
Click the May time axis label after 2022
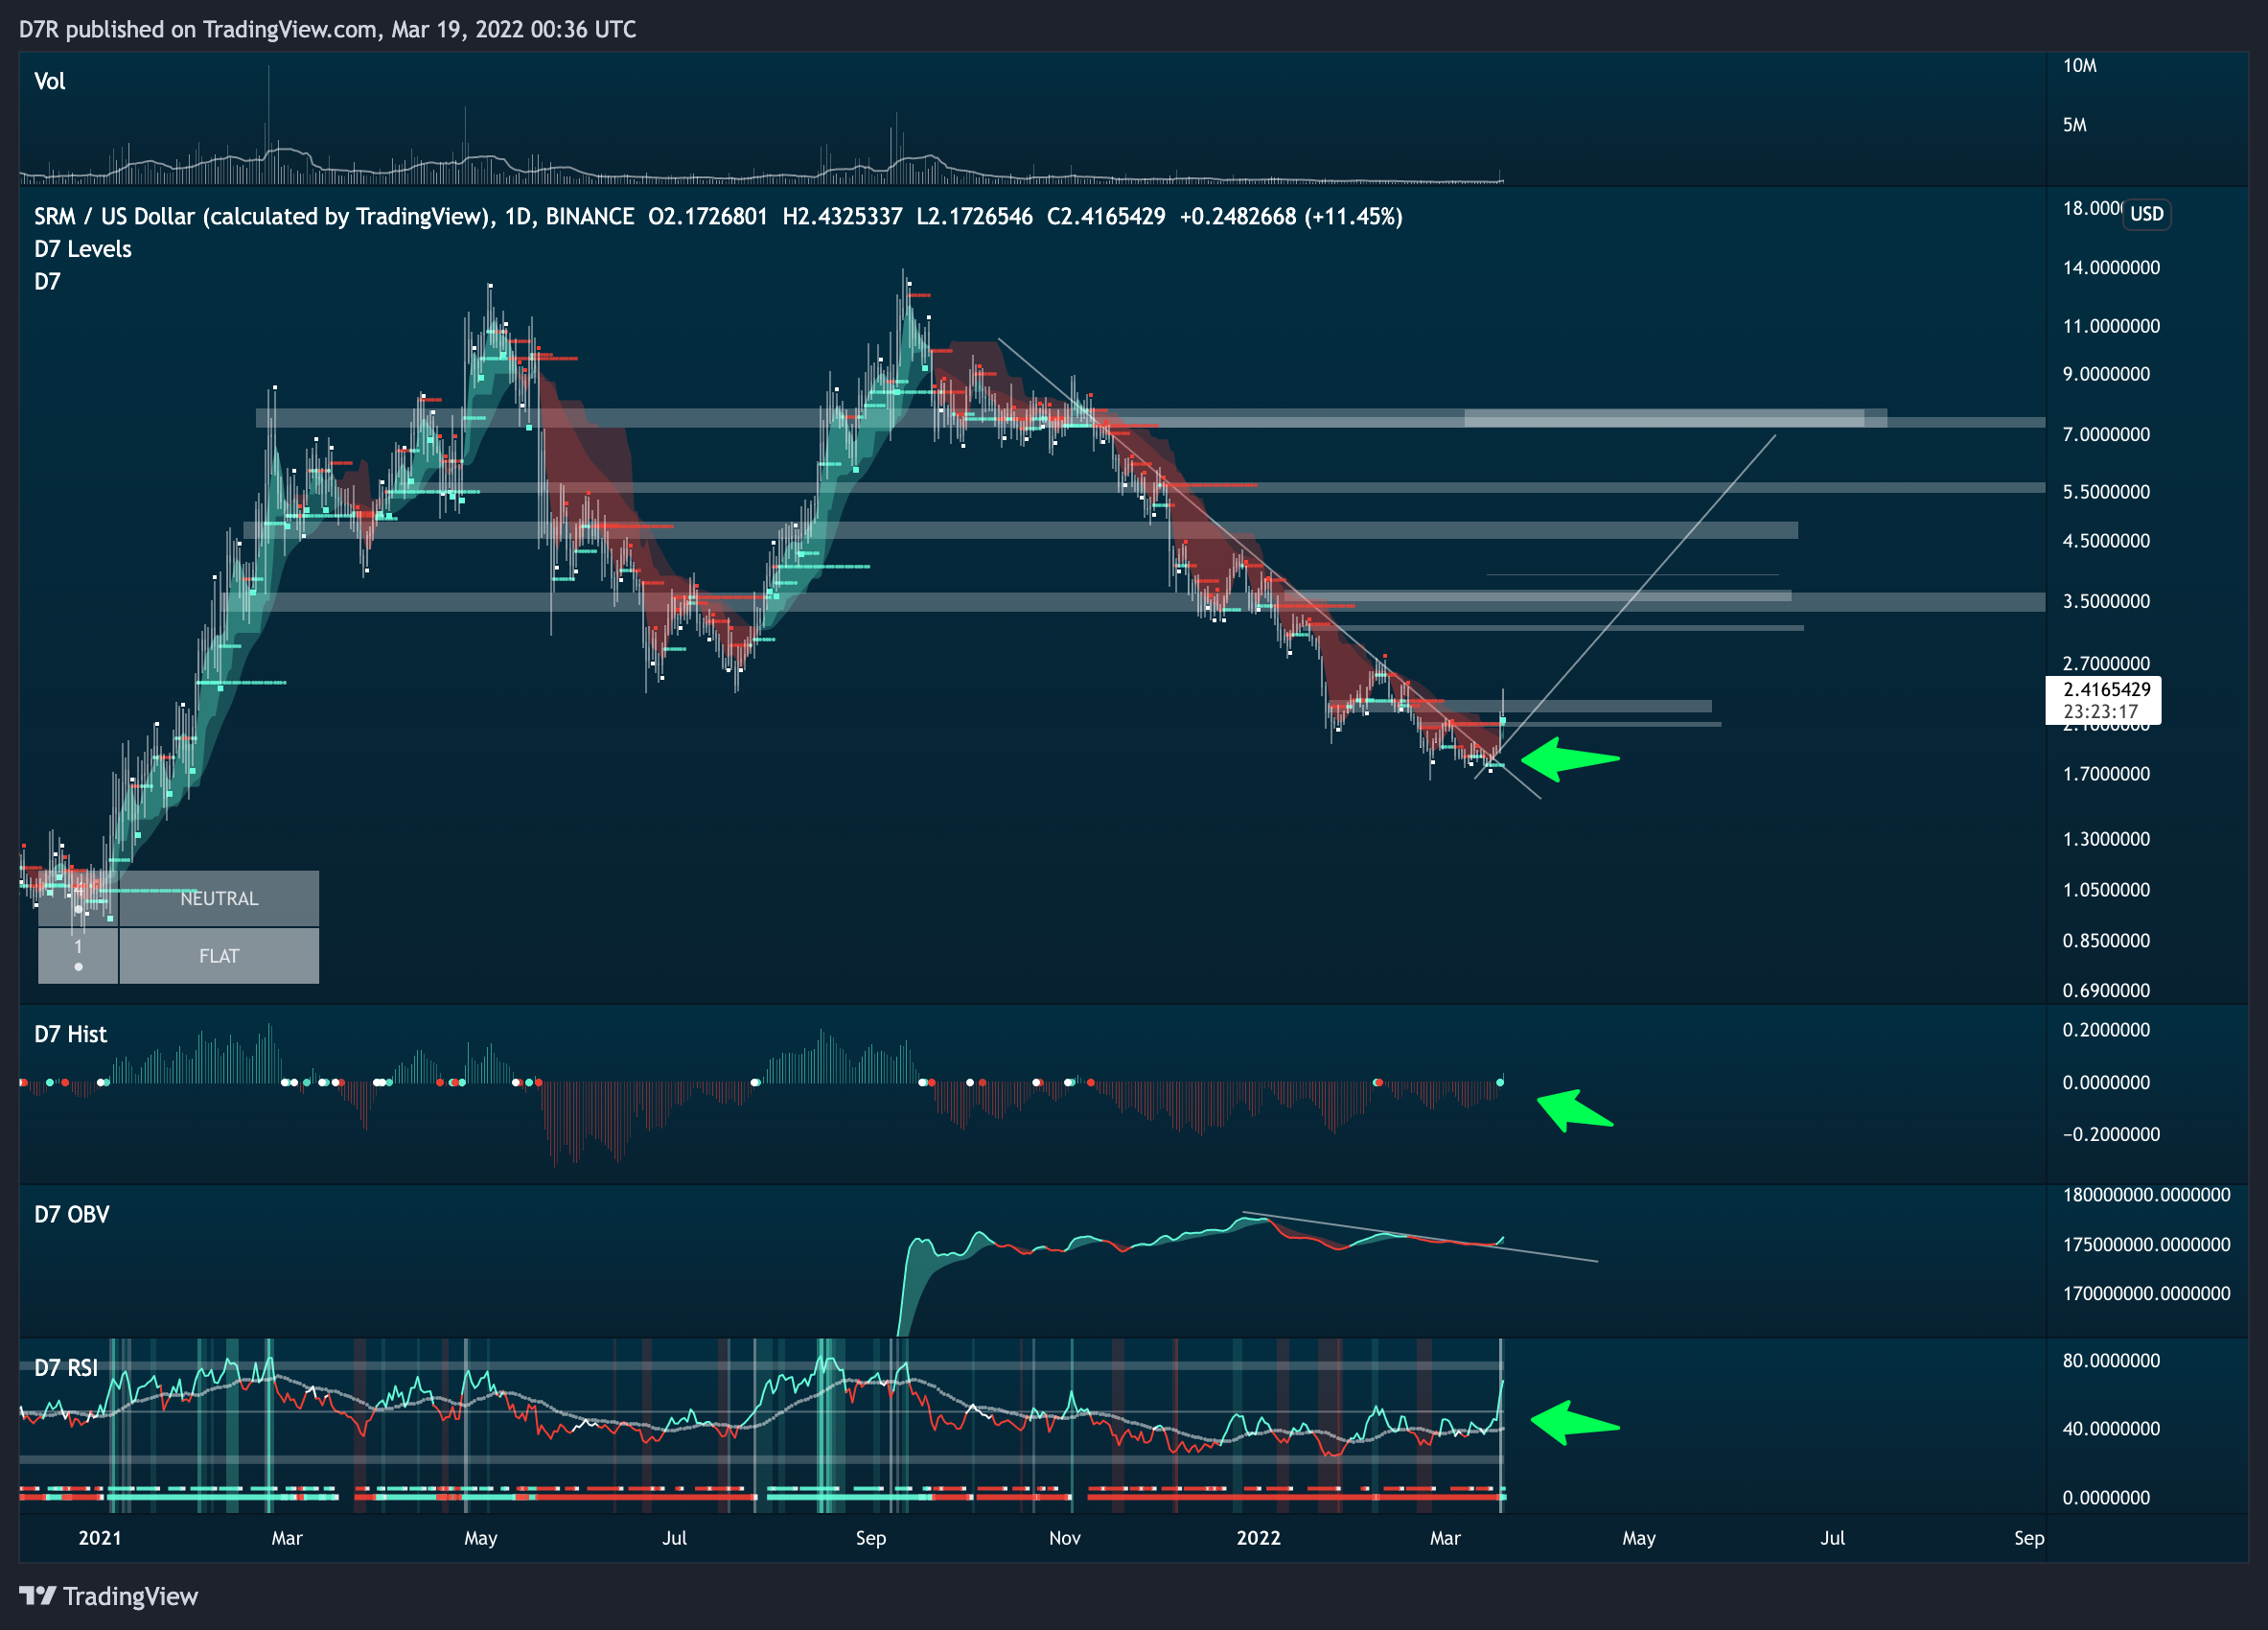coord(1639,1538)
